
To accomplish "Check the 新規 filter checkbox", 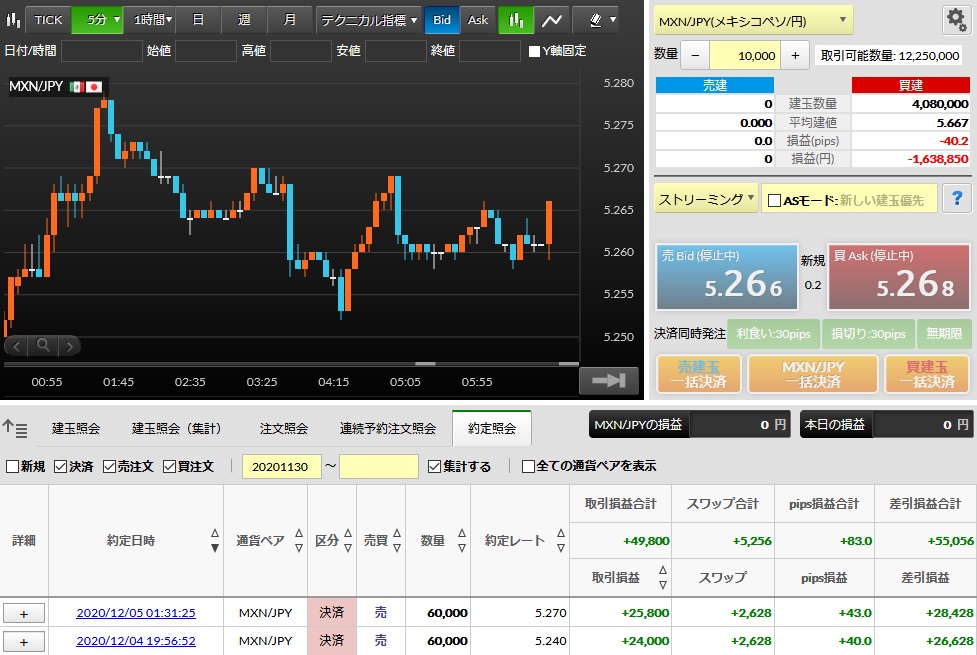I will pos(12,466).
